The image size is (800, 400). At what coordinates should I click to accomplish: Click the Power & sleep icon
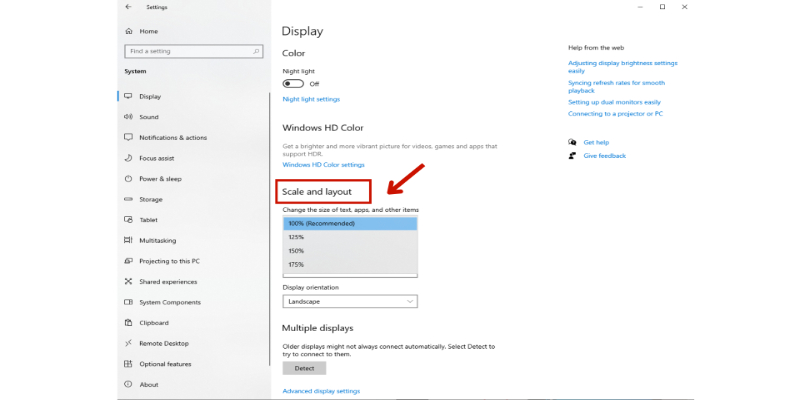coord(129,179)
